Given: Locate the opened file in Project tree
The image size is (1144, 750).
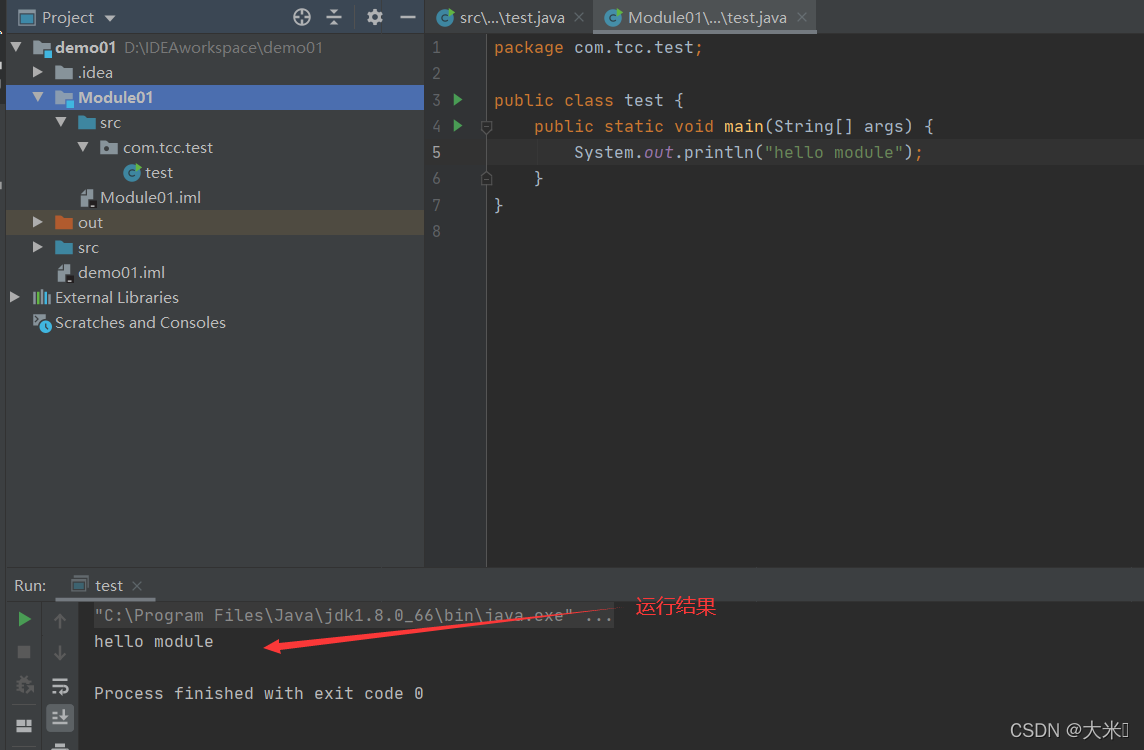Looking at the screenshot, I should pos(301,18).
